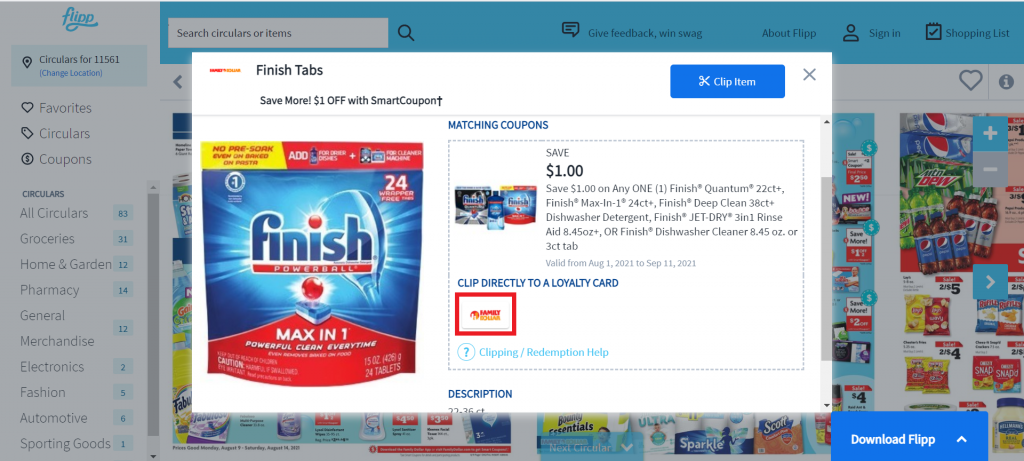The height and width of the screenshot is (461, 1024).
Task: Click the Search circulars or items field
Action: (x=278, y=33)
